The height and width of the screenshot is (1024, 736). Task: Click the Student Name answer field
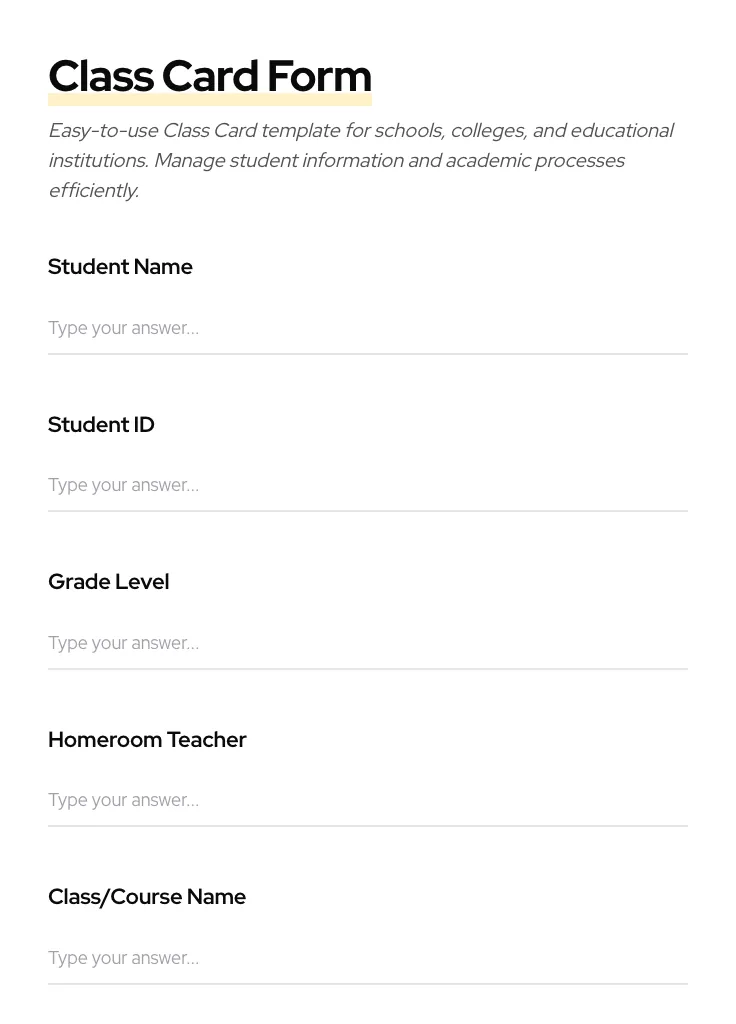click(x=367, y=328)
